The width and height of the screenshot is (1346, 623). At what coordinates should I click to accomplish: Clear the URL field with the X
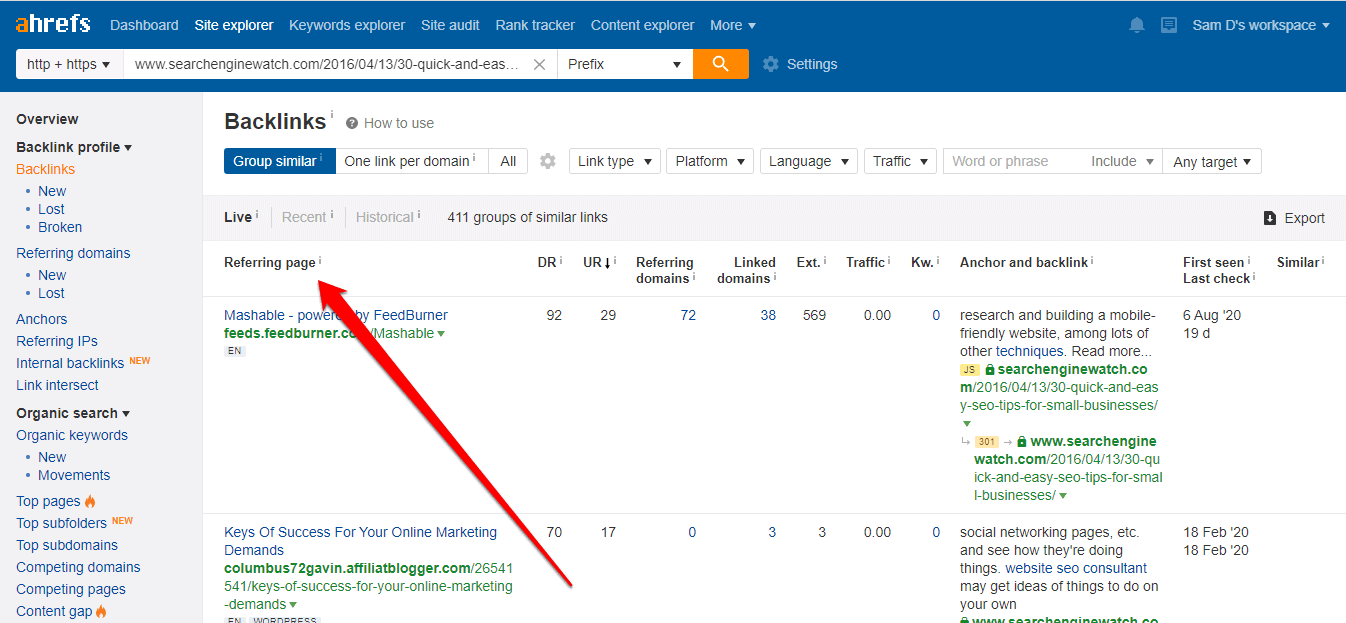coord(539,64)
